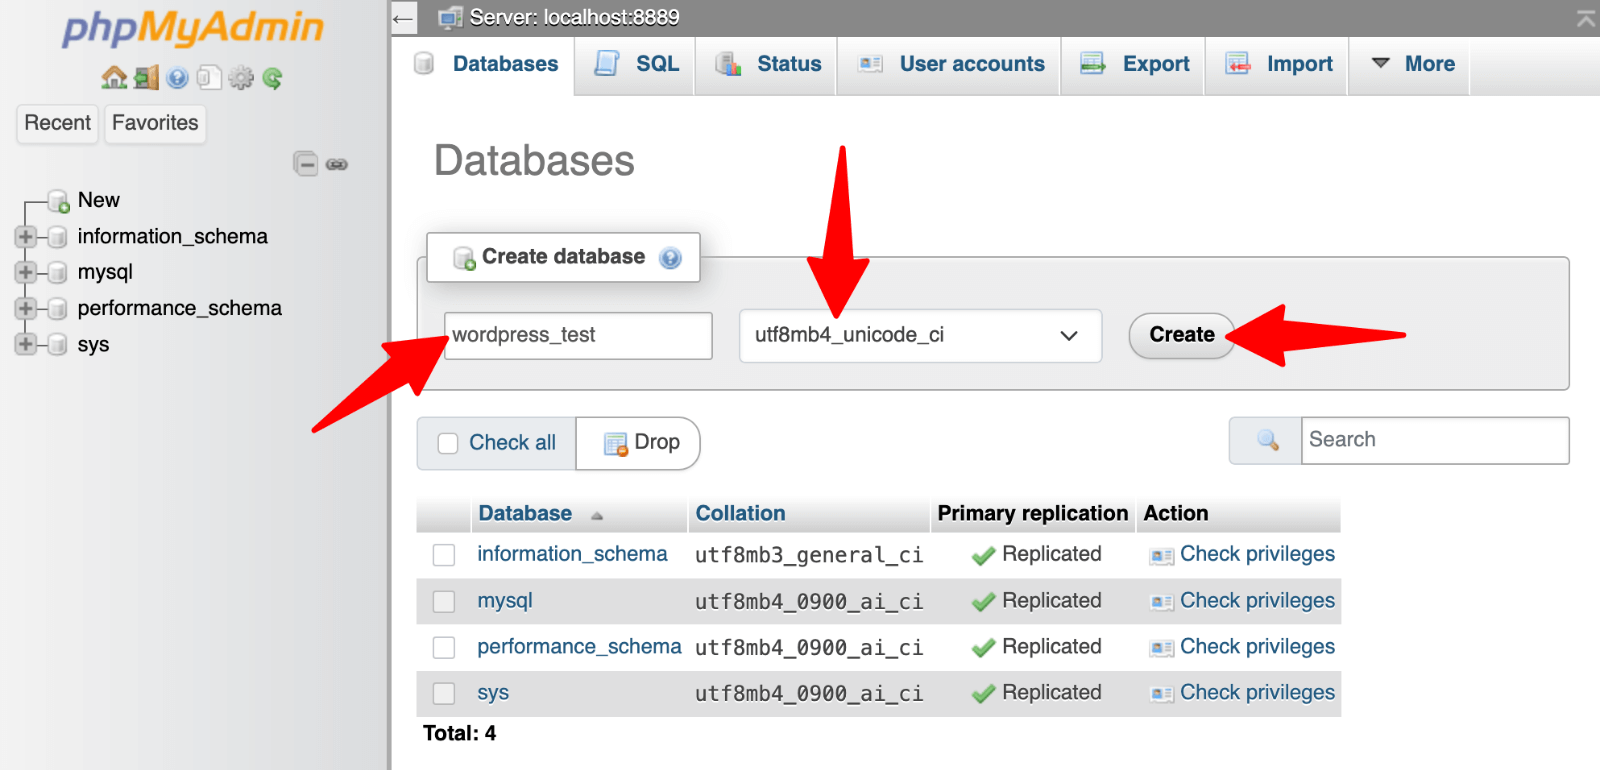Click the back arrow beside Server breadcrumb
The width and height of the screenshot is (1600, 770).
point(403,18)
